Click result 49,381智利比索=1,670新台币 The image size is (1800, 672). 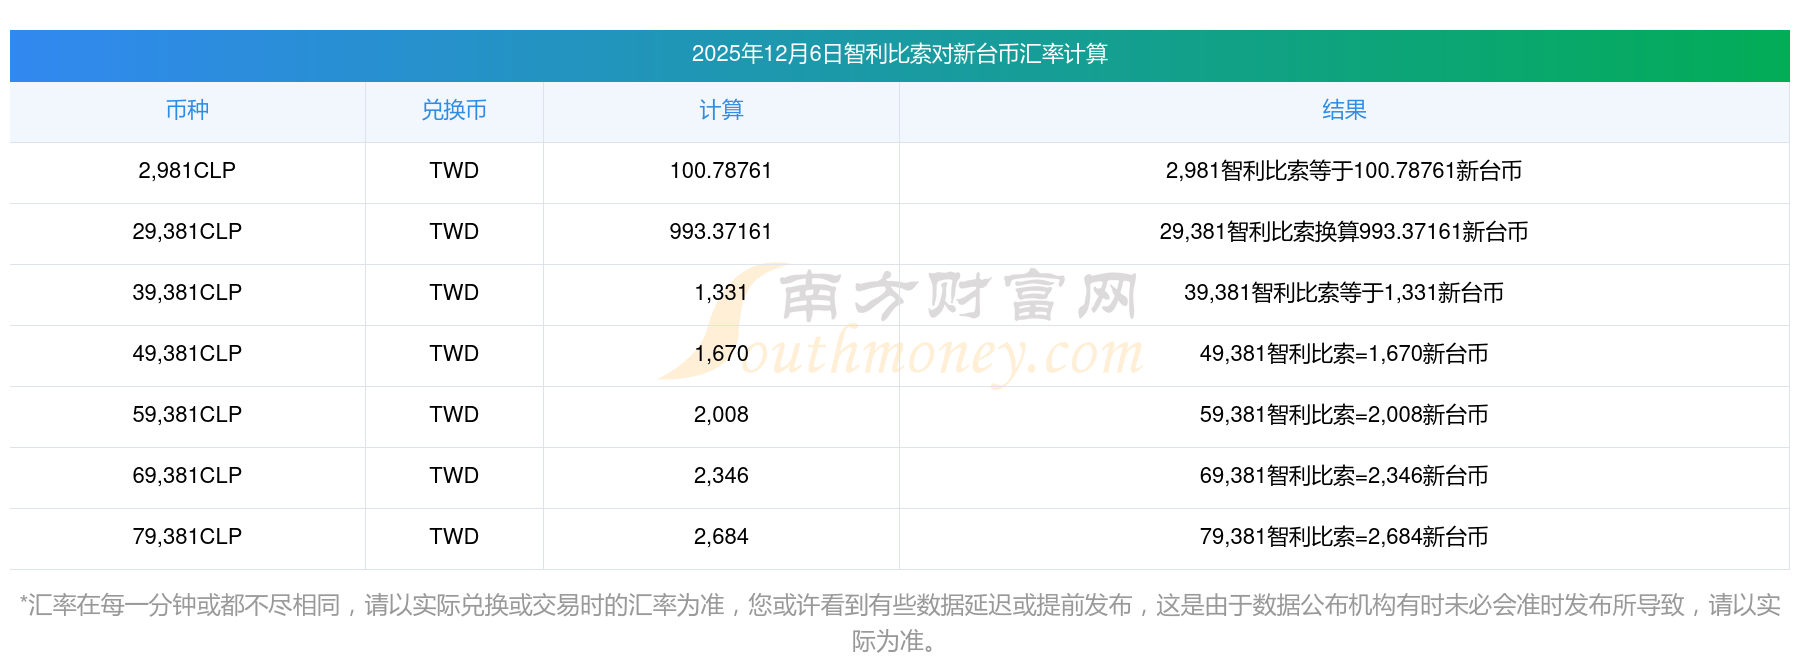coord(1344,354)
